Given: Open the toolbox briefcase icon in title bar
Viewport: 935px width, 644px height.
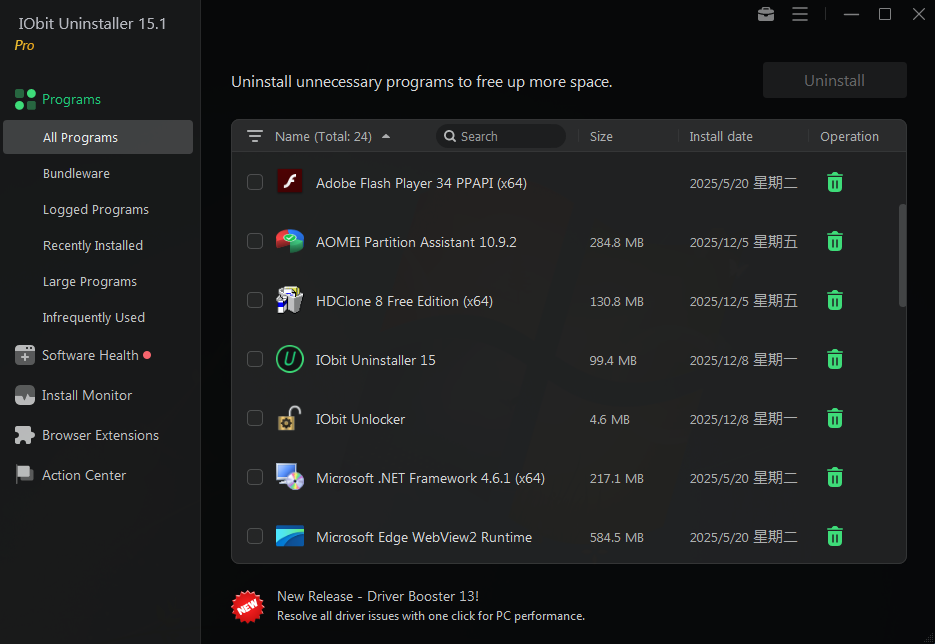Looking at the screenshot, I should point(765,15).
